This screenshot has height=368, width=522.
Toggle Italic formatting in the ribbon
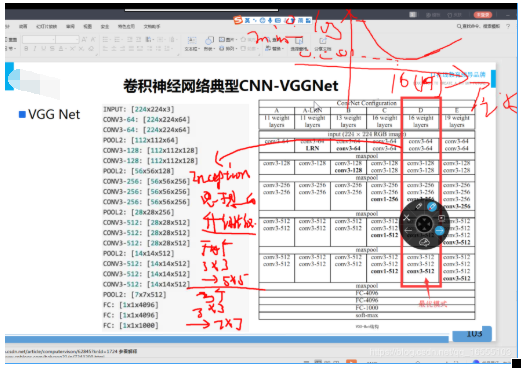click(35, 49)
